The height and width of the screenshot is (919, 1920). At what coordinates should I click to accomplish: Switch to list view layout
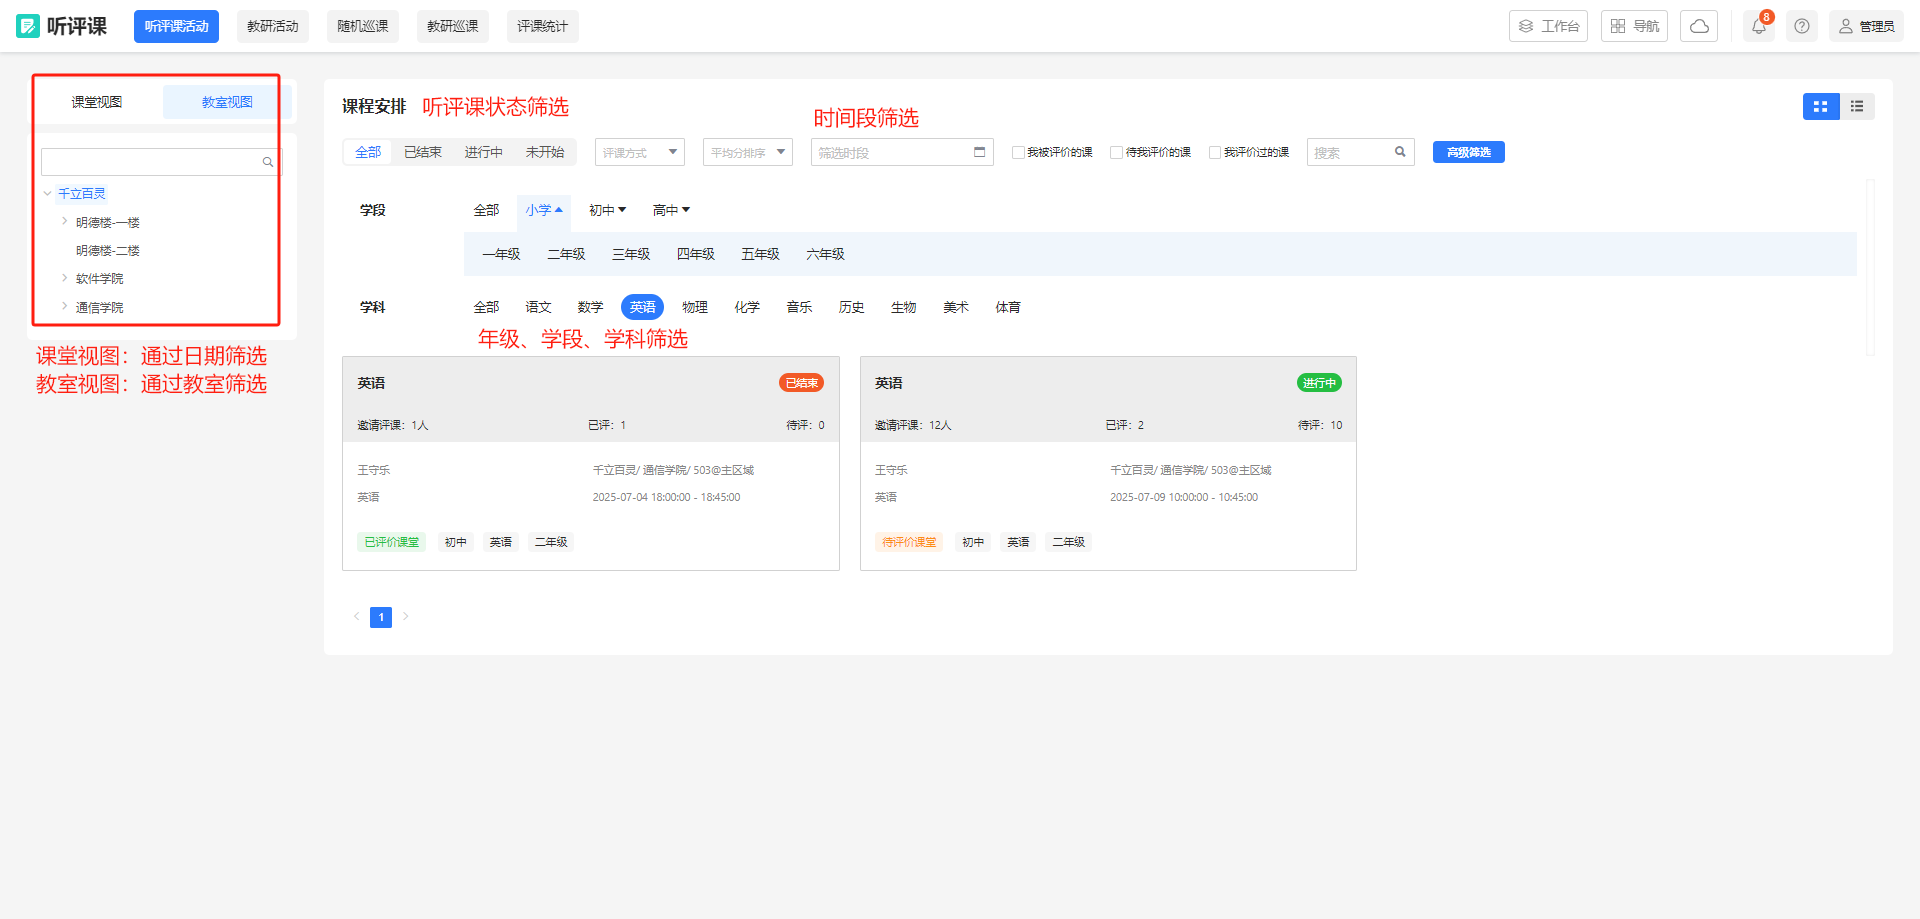pos(1857,107)
